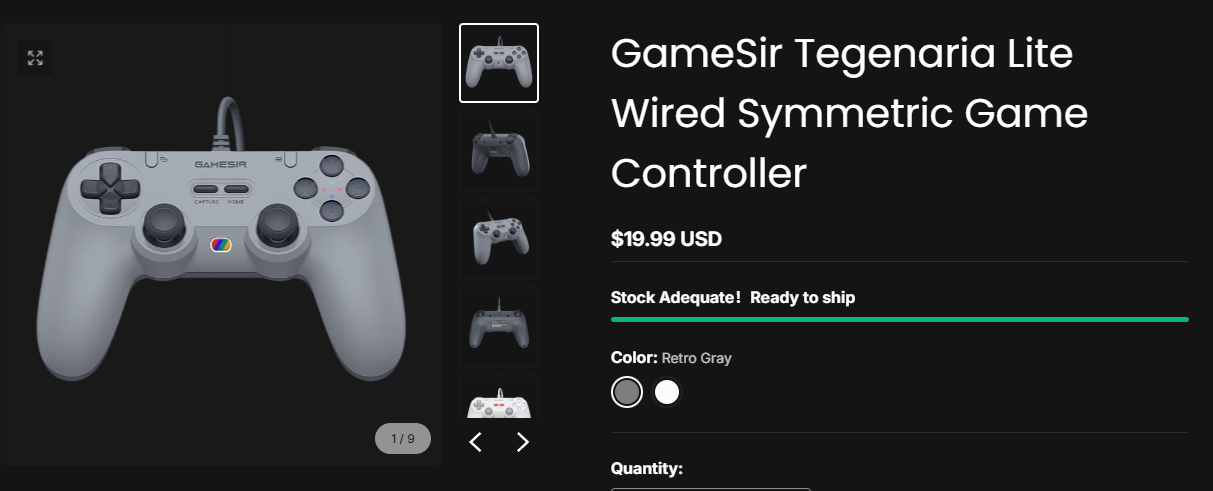Viewport: 1213px width, 491px height.
Task: Click the quantity field below Quantity label
Action: [x=711, y=489]
